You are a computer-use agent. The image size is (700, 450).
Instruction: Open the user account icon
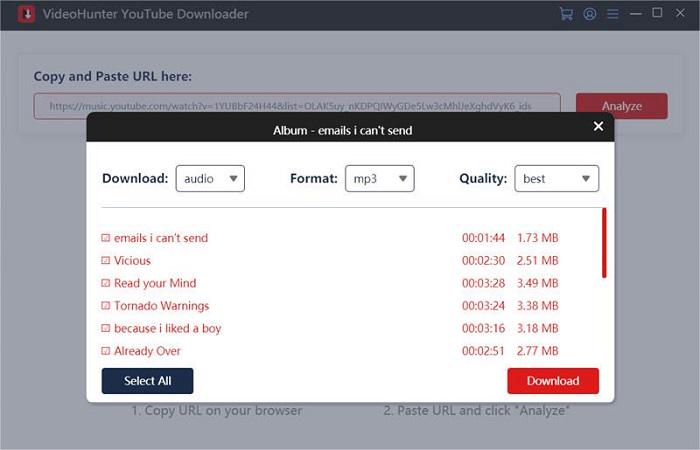(x=590, y=14)
